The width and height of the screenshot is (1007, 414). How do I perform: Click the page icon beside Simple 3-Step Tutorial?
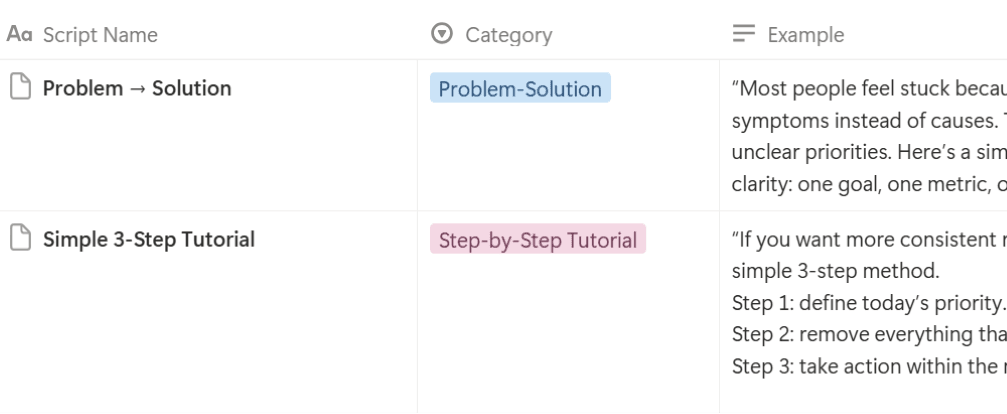point(18,240)
